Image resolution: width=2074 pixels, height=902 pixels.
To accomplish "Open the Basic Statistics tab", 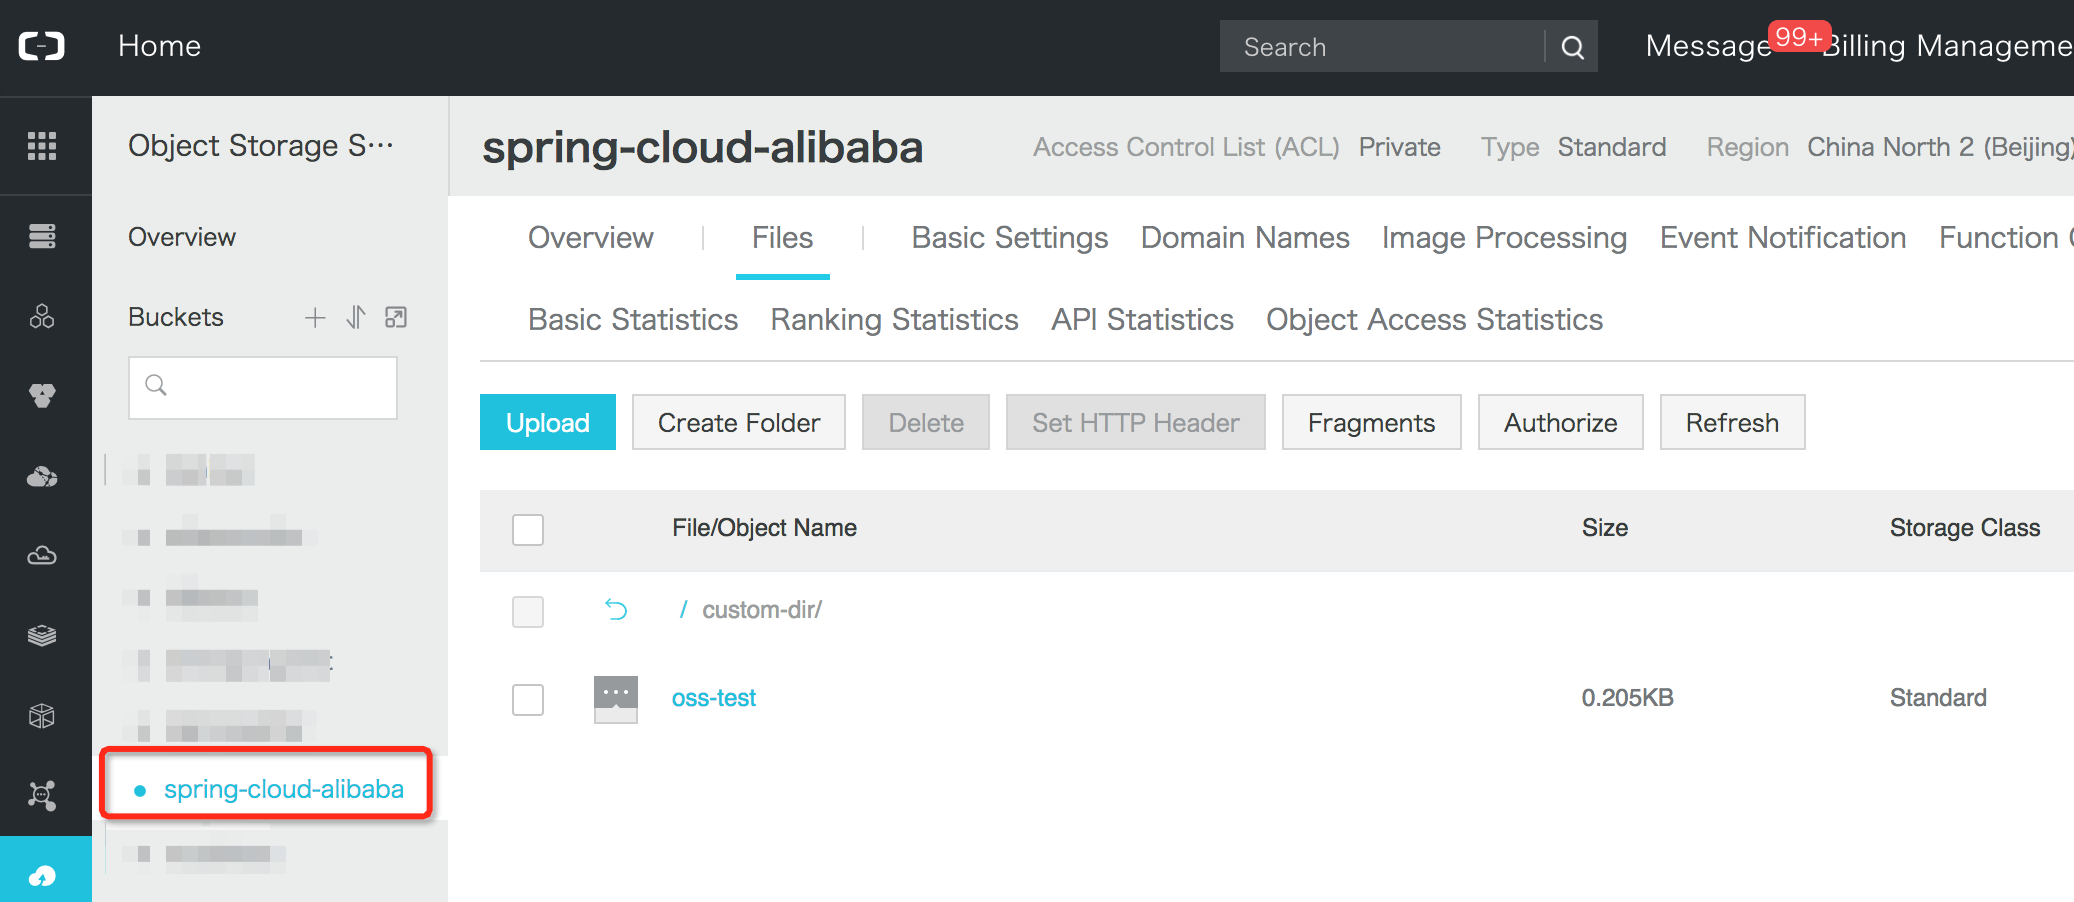I will click(633, 320).
